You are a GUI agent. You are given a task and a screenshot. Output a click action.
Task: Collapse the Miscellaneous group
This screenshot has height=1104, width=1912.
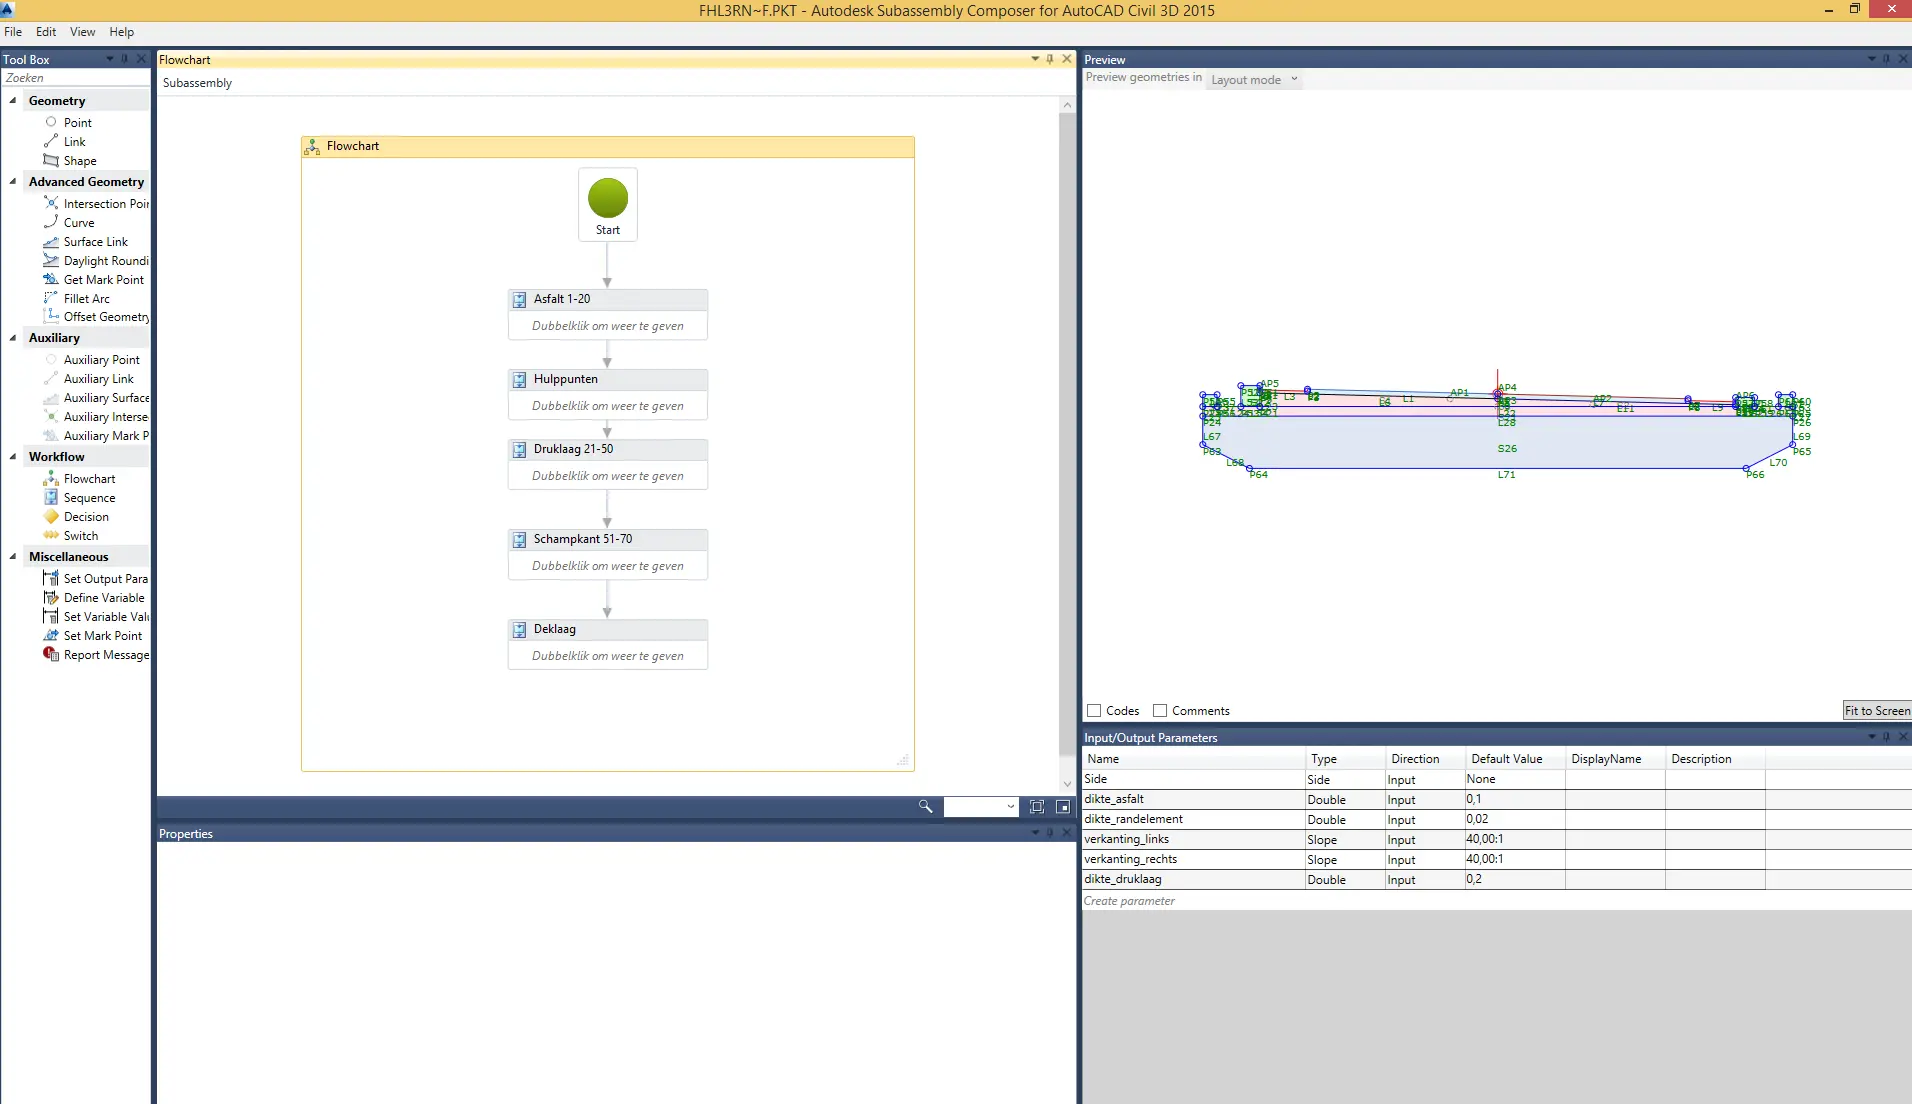pos(13,556)
